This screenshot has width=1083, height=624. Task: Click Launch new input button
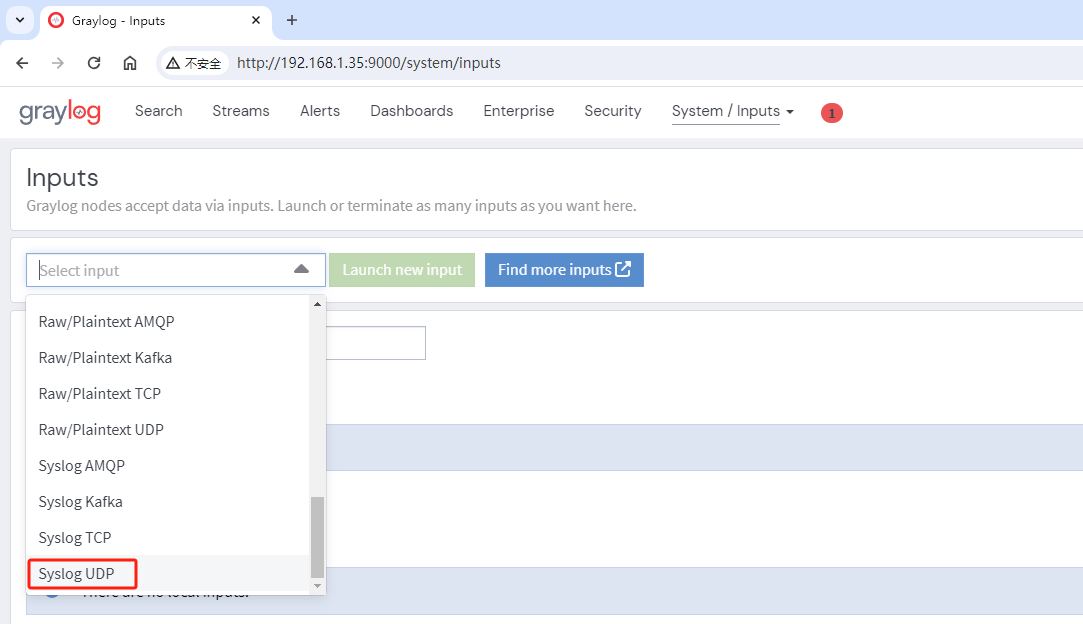pos(402,270)
